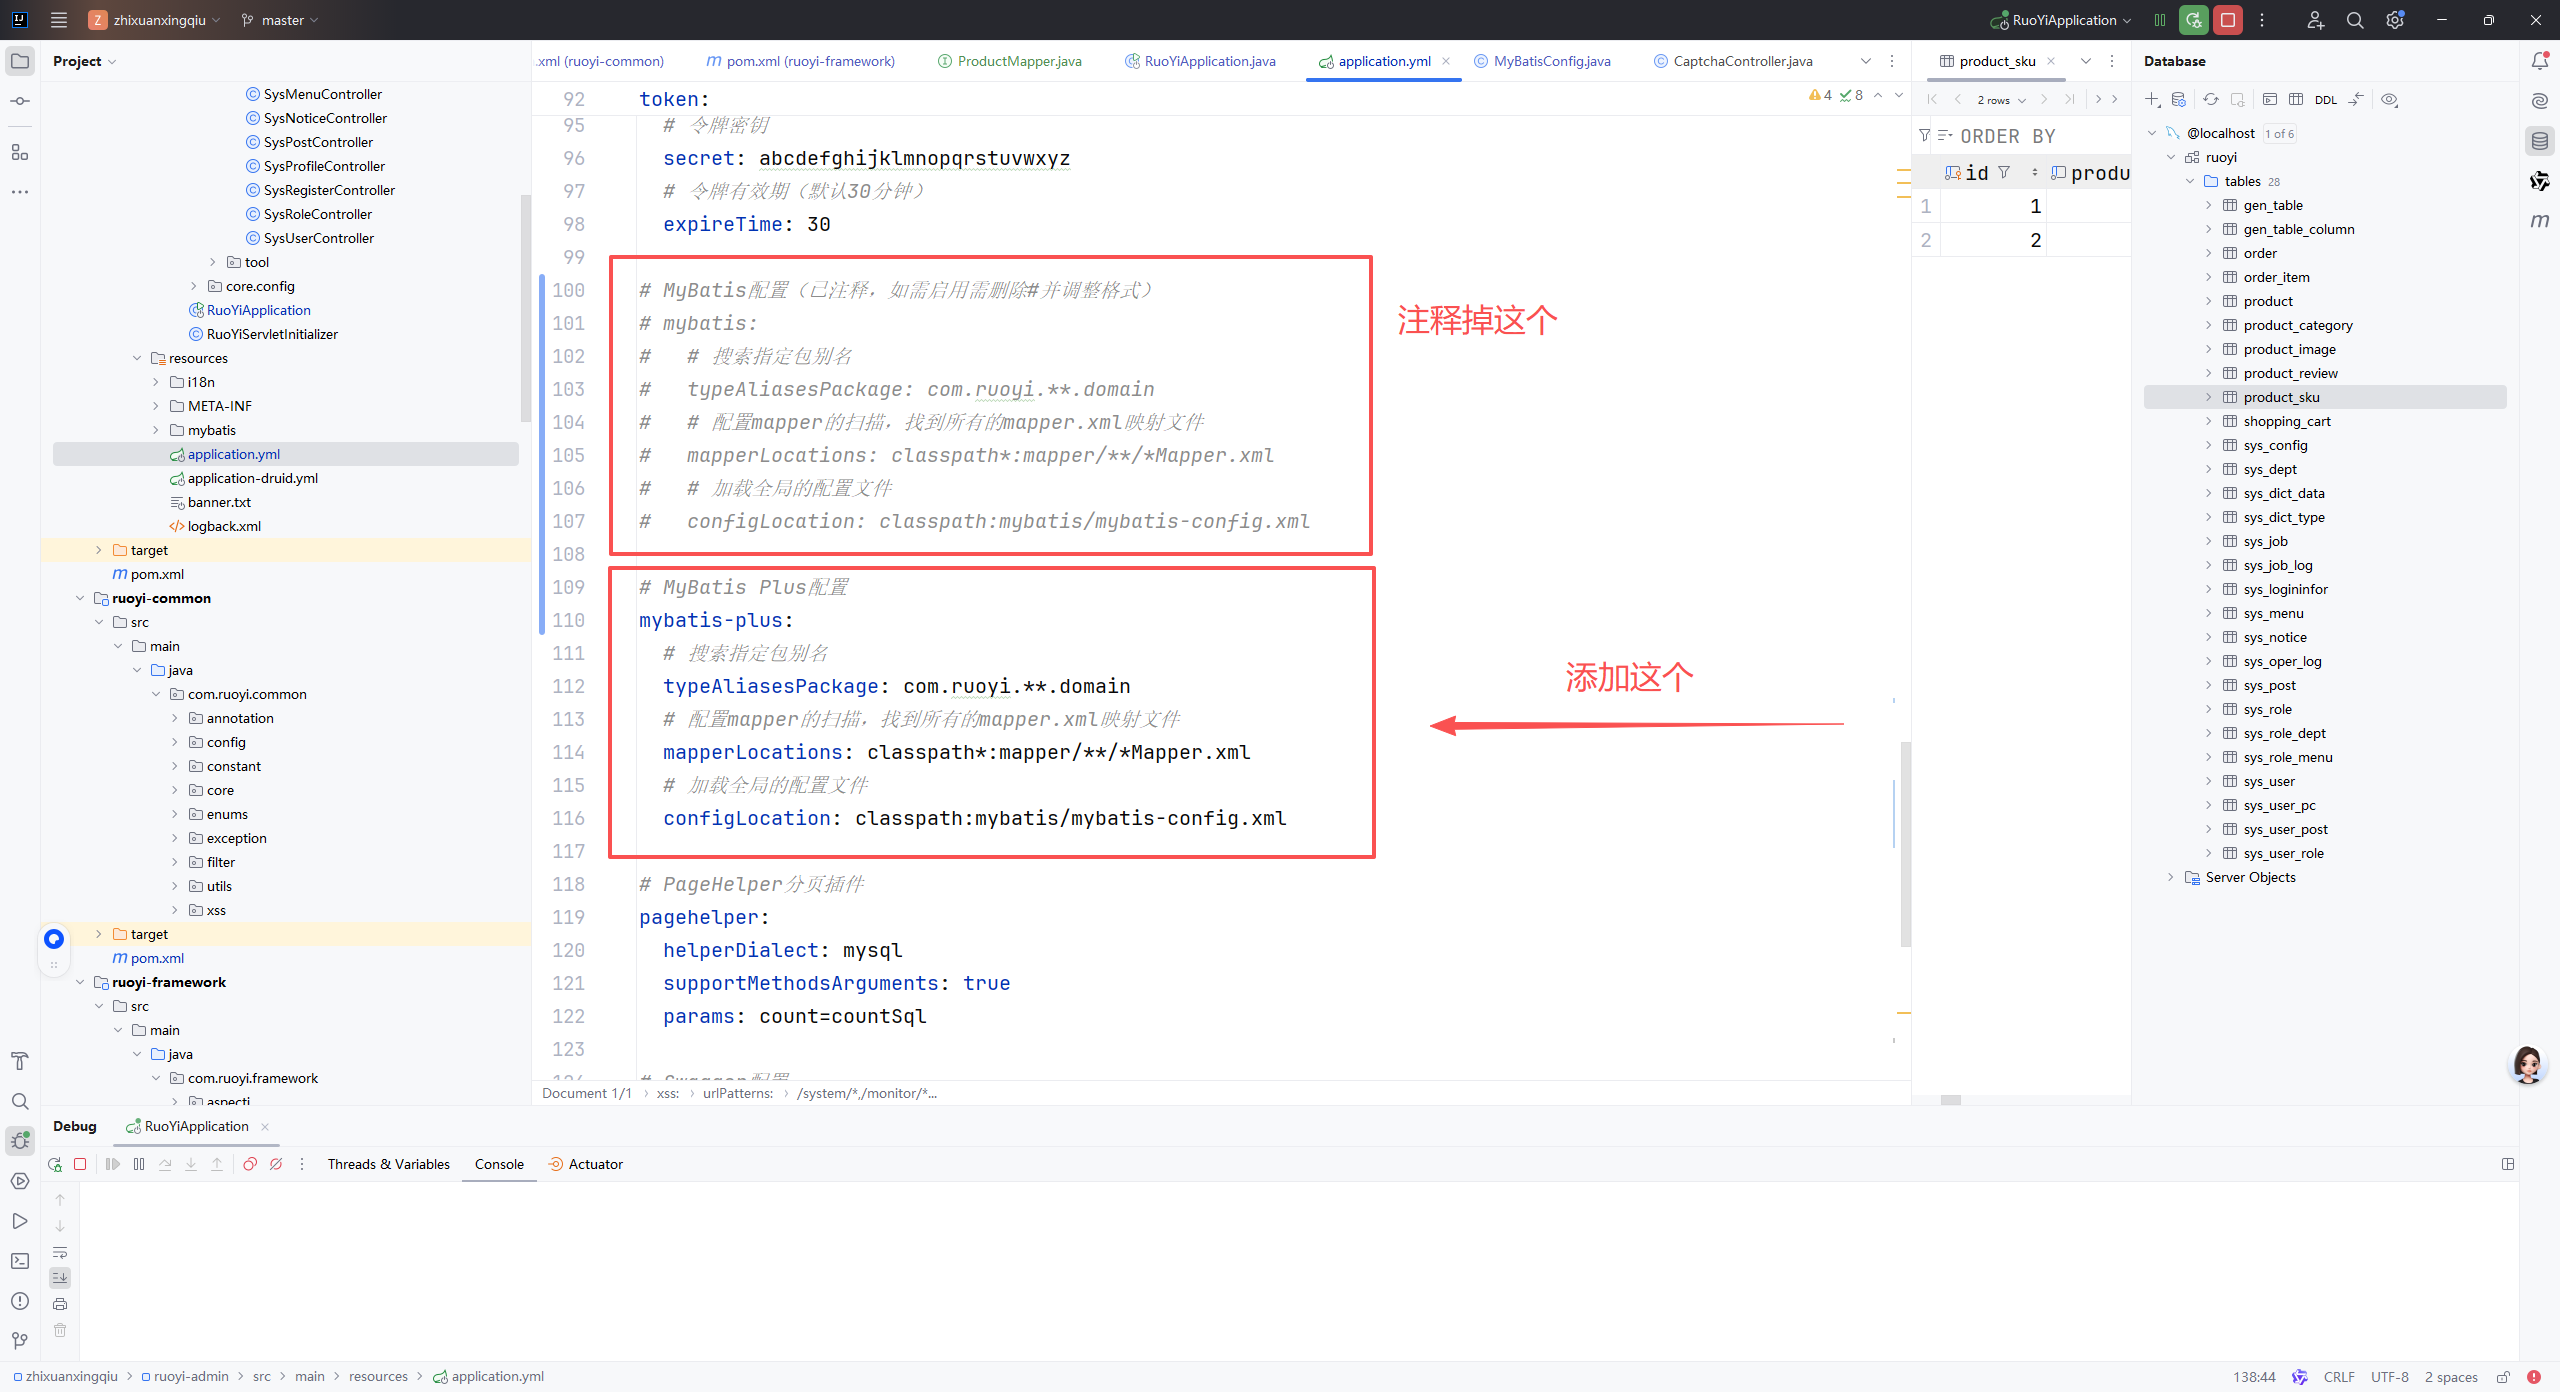Viewport: 2560px width, 1392px height.
Task: Click the Stop RuoYiApplication red button
Action: [x=2228, y=20]
